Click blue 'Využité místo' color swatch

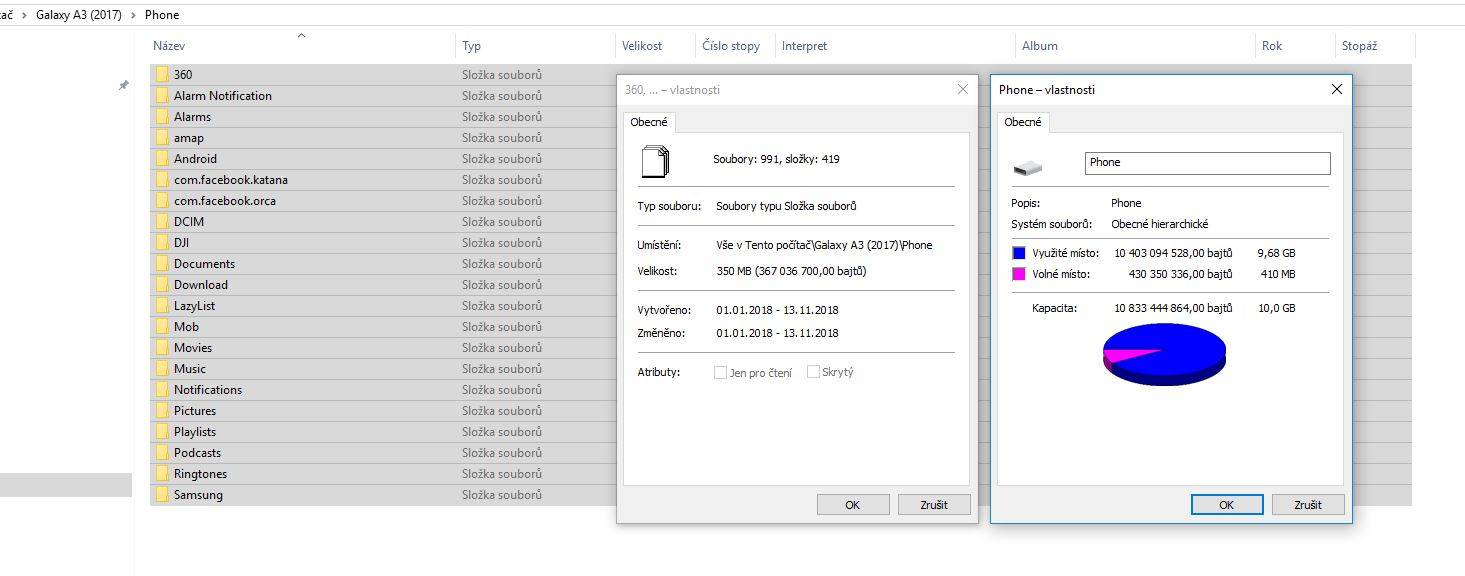click(x=1019, y=253)
